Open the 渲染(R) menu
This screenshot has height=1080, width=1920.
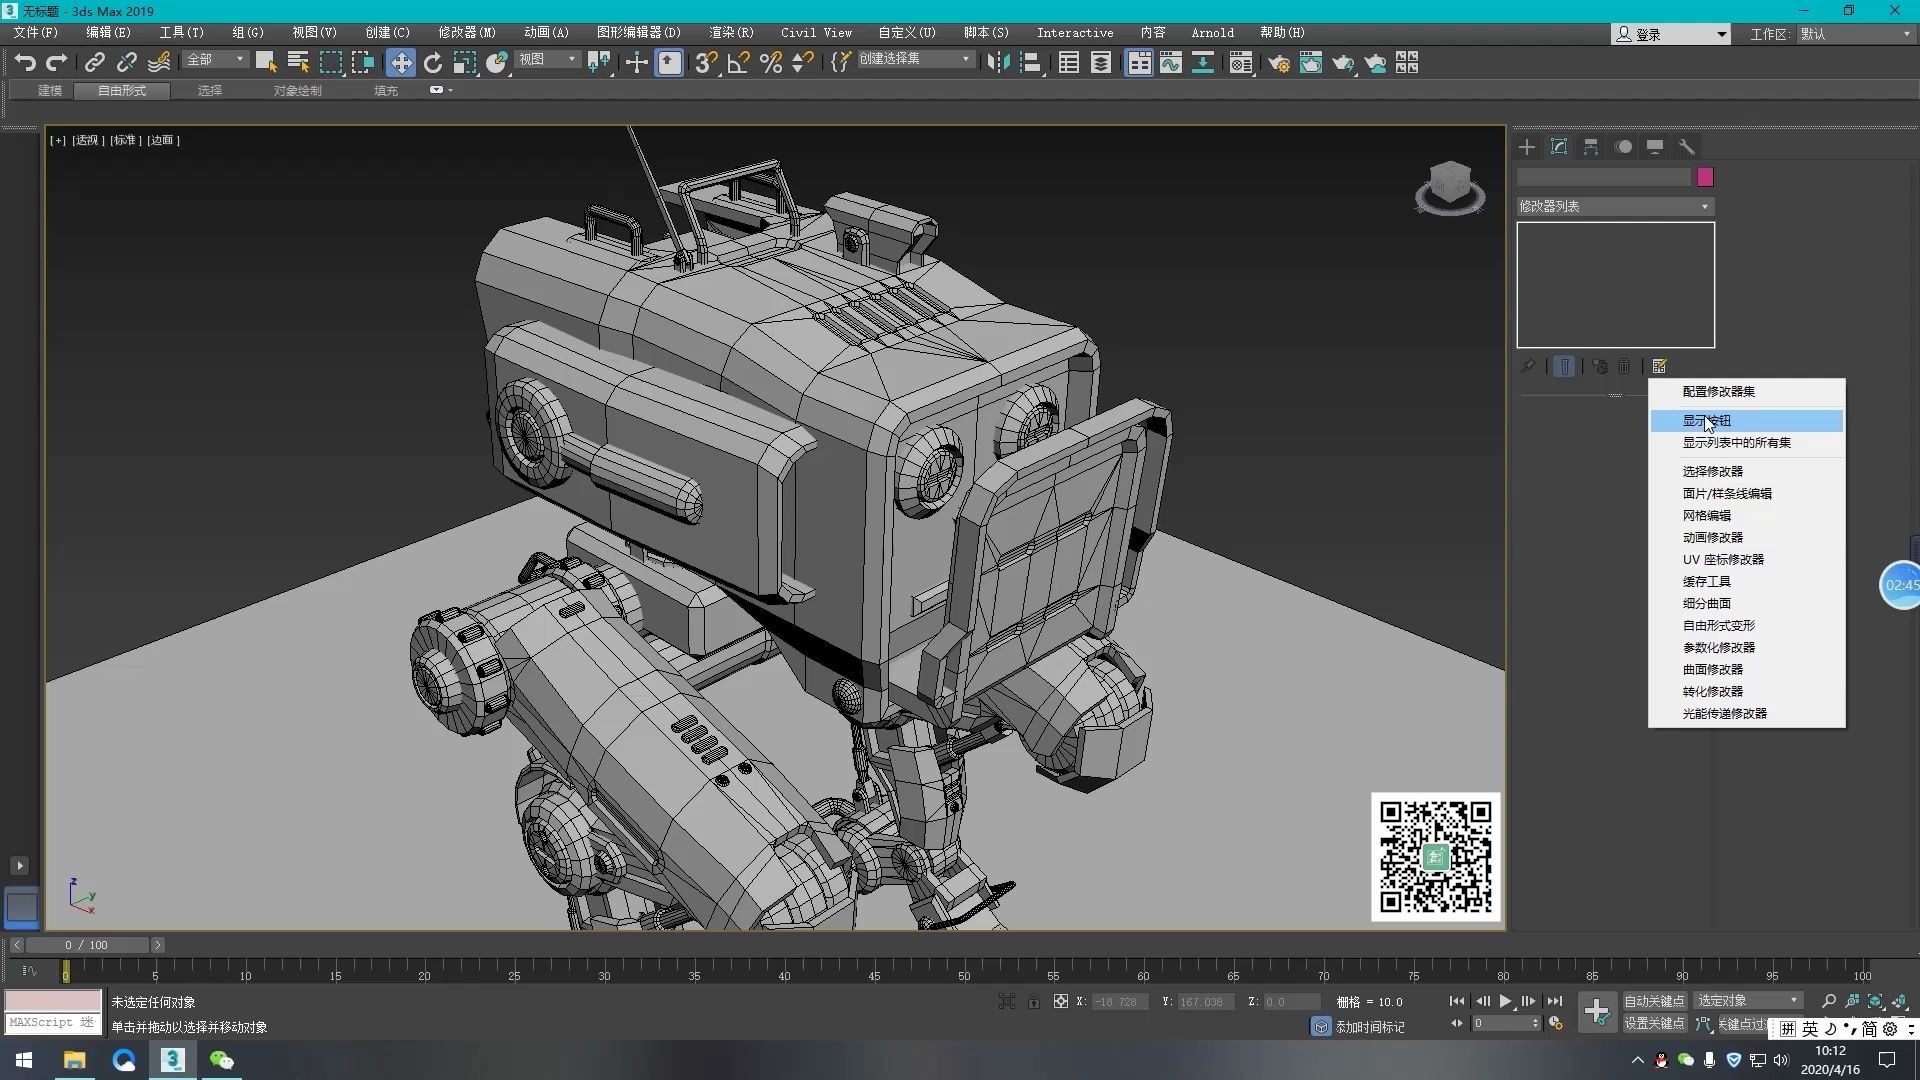731,32
